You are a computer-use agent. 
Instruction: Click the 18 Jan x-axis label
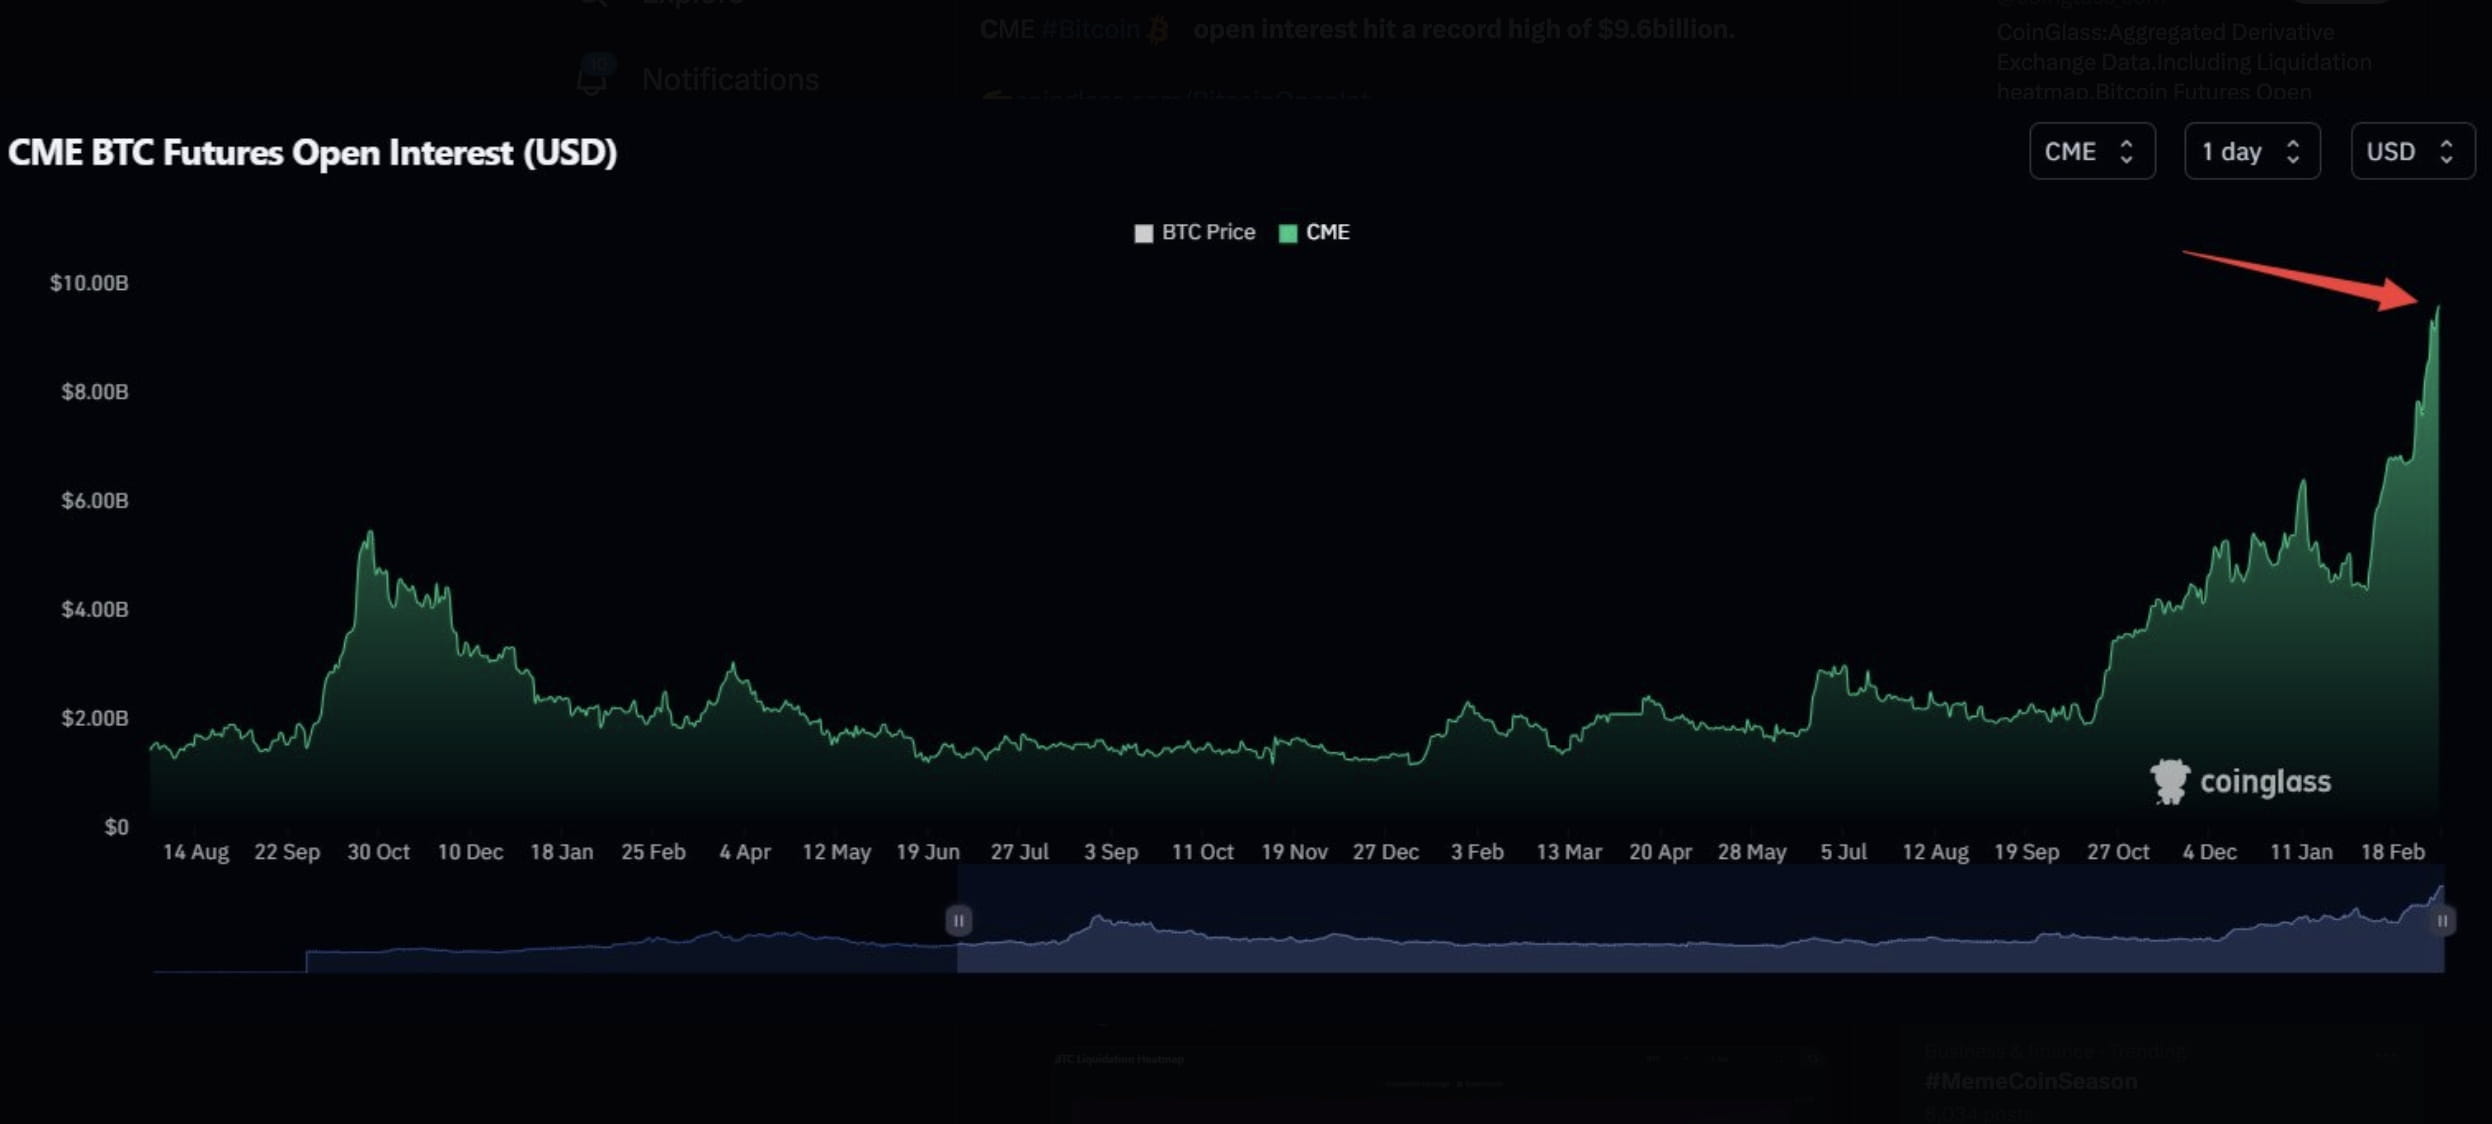tap(561, 852)
